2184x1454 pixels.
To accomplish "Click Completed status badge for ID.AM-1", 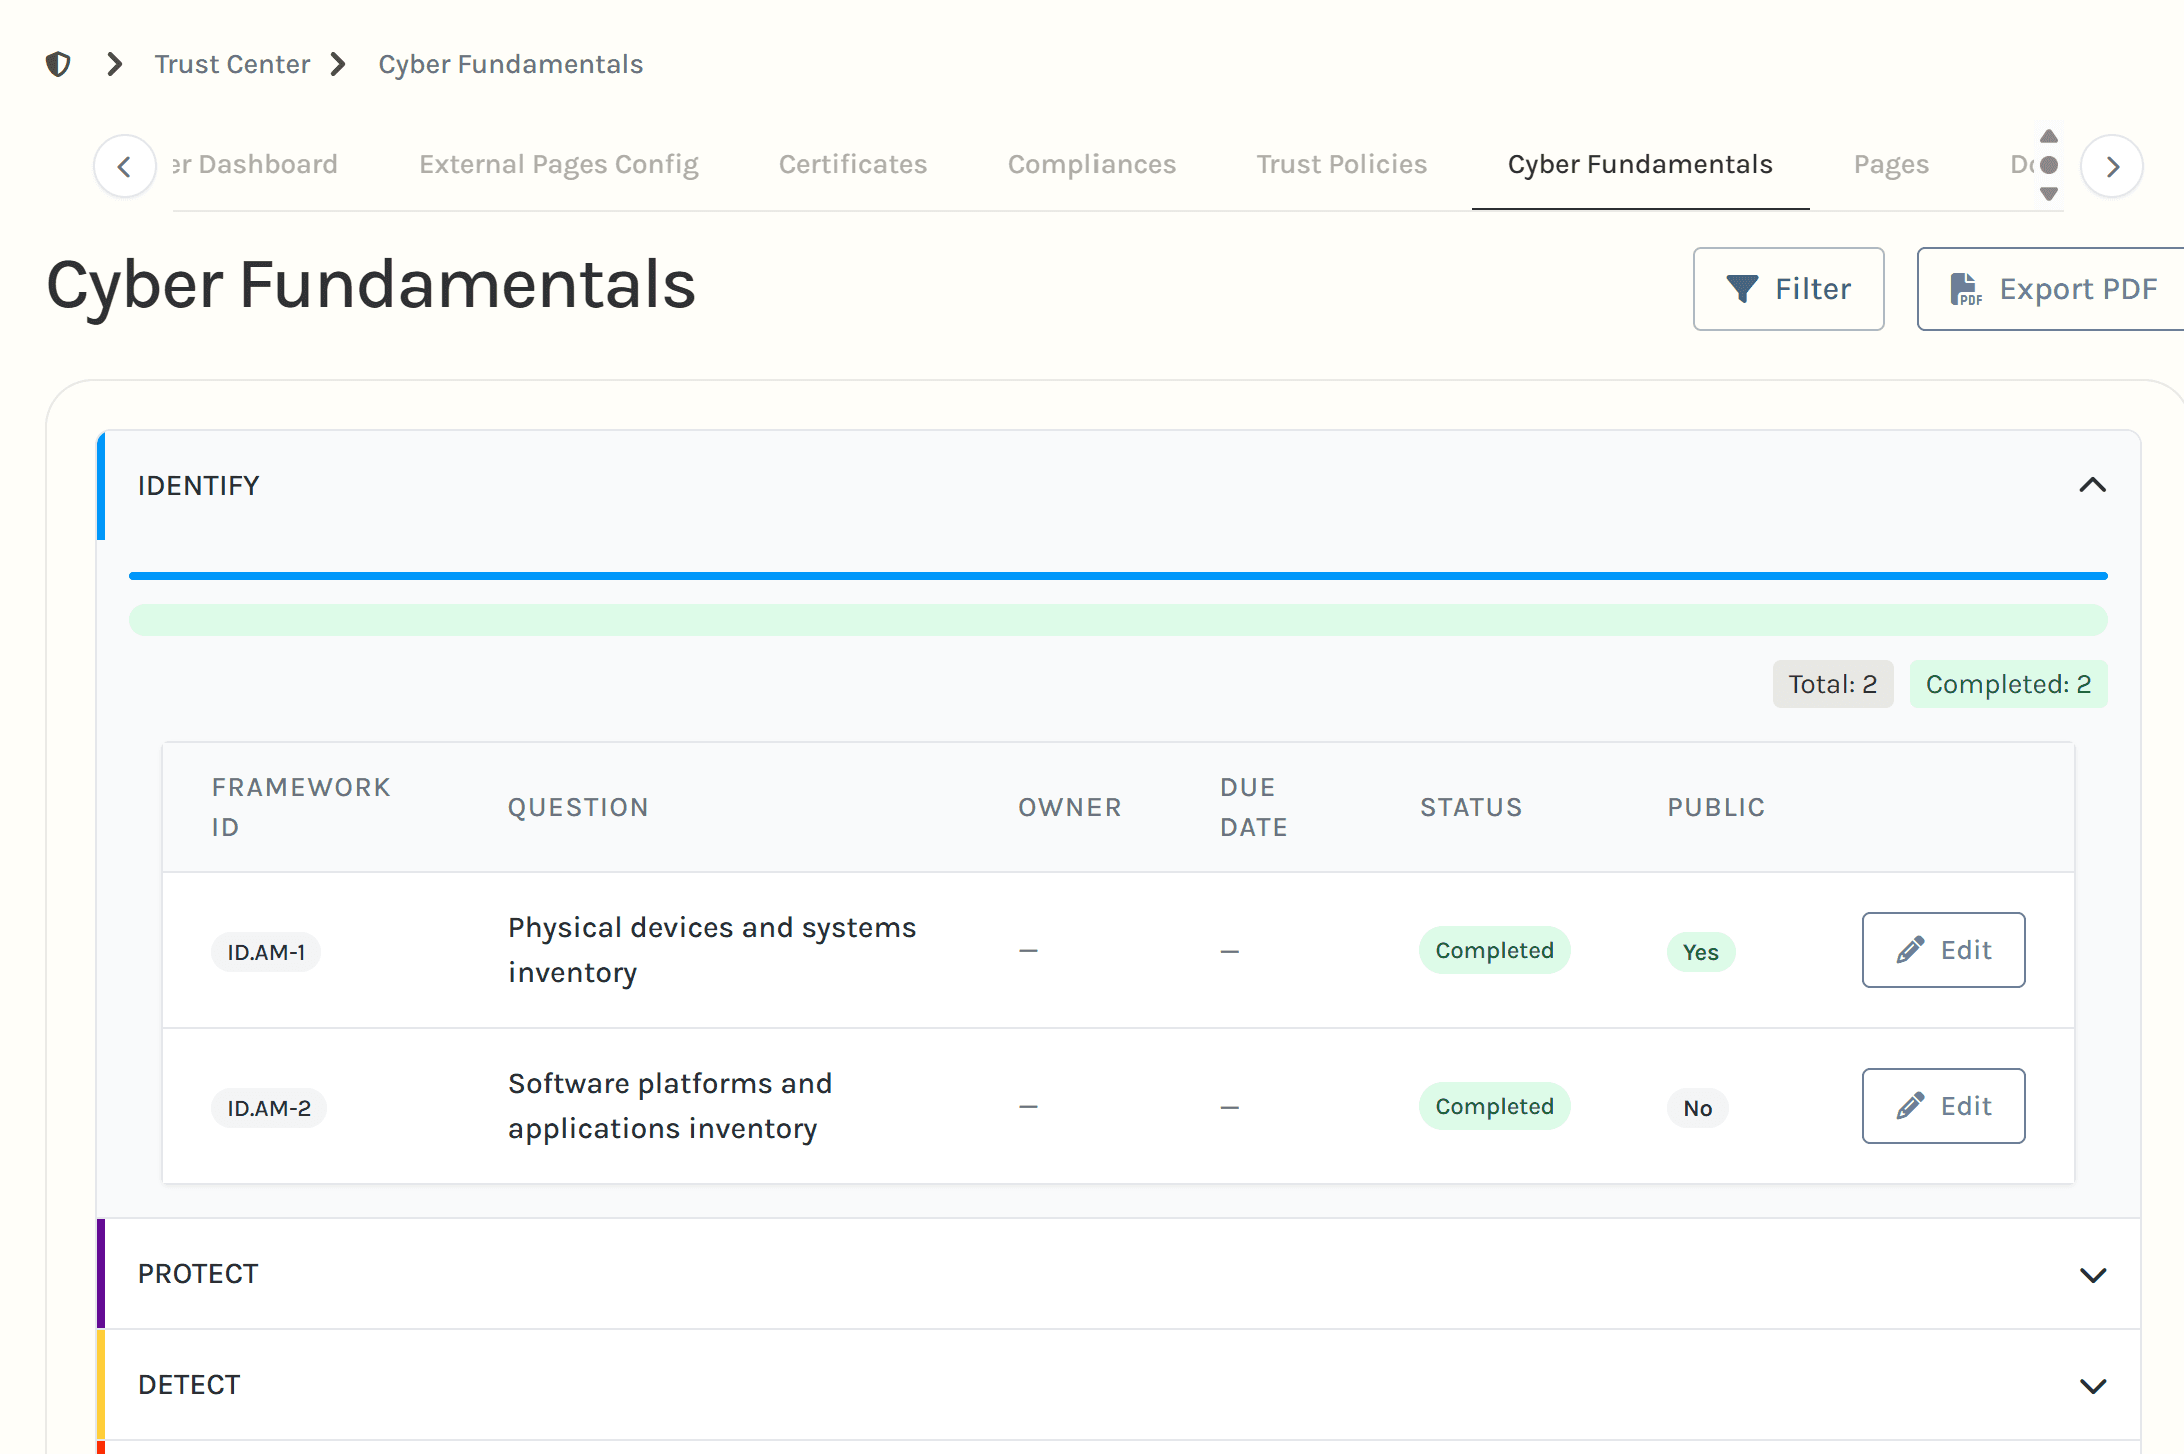I will 1494,950.
